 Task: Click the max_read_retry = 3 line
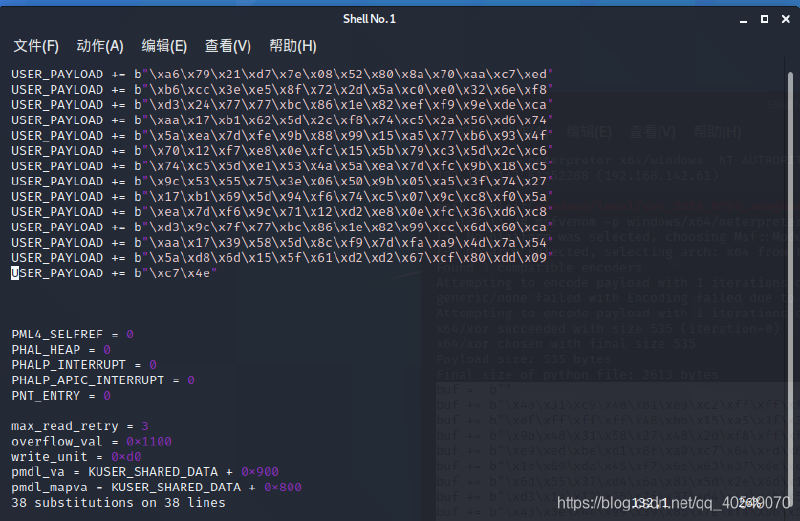tap(80, 426)
